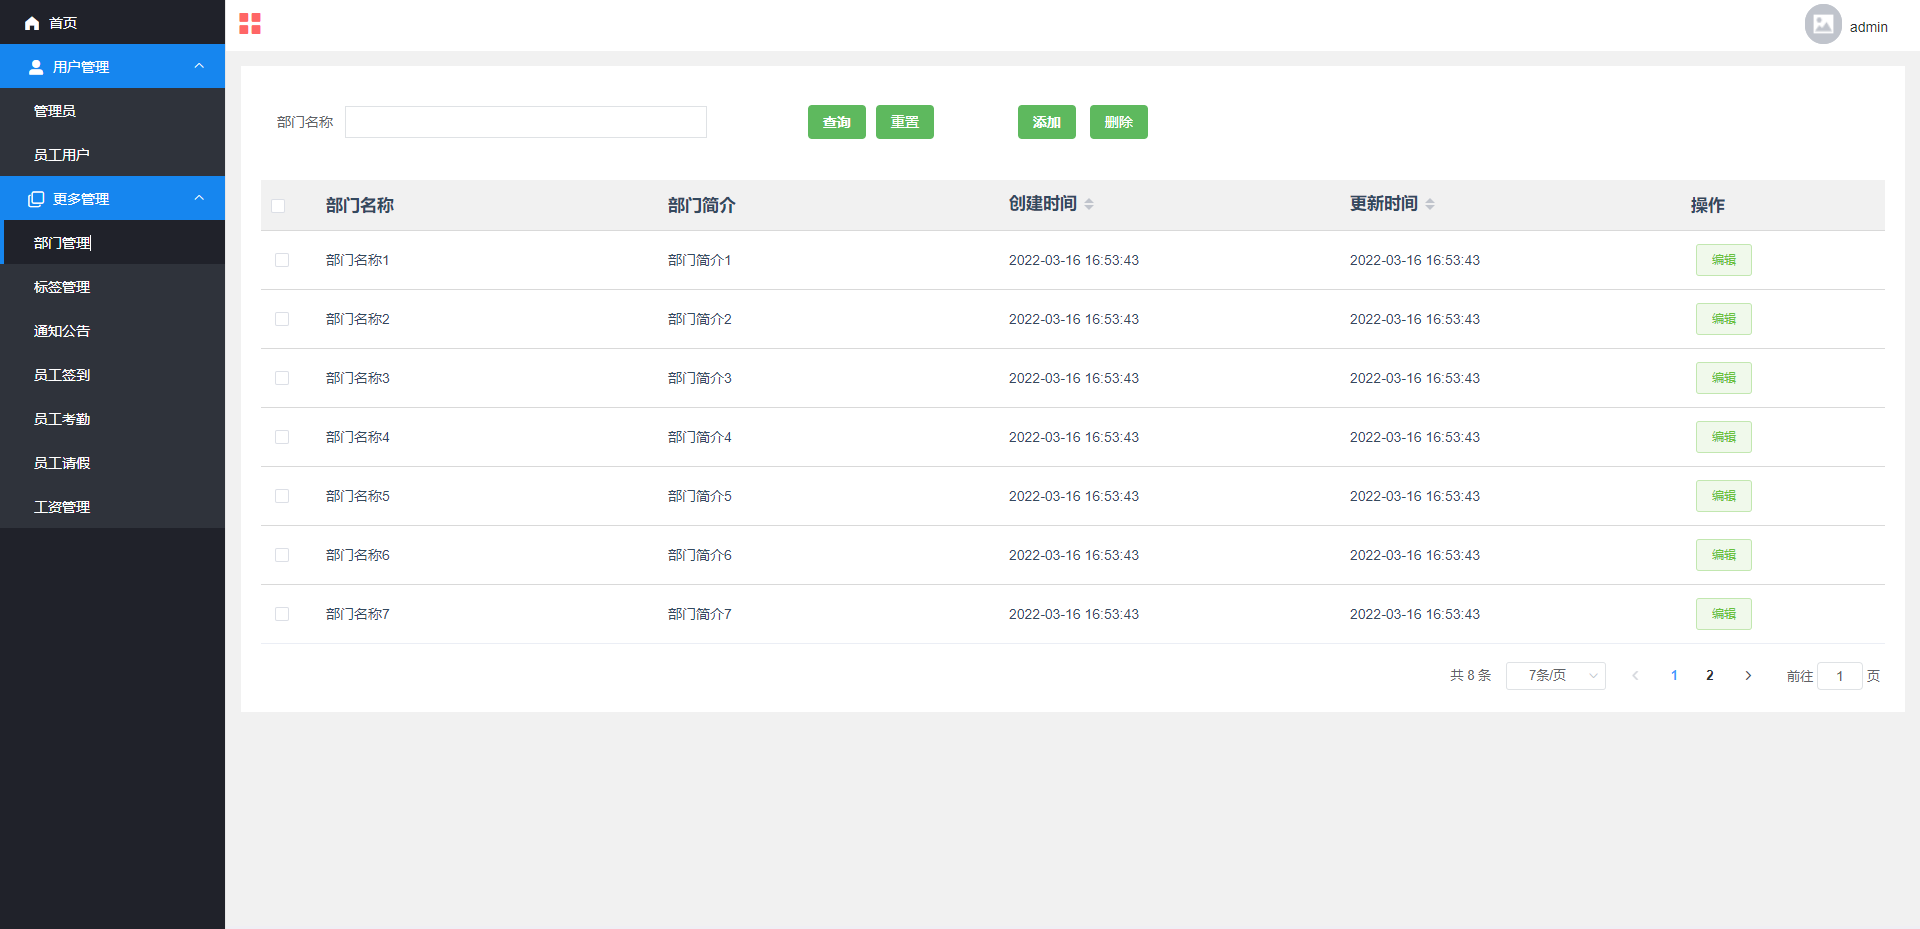
Task: Click the red grid menu icon
Action: [250, 24]
